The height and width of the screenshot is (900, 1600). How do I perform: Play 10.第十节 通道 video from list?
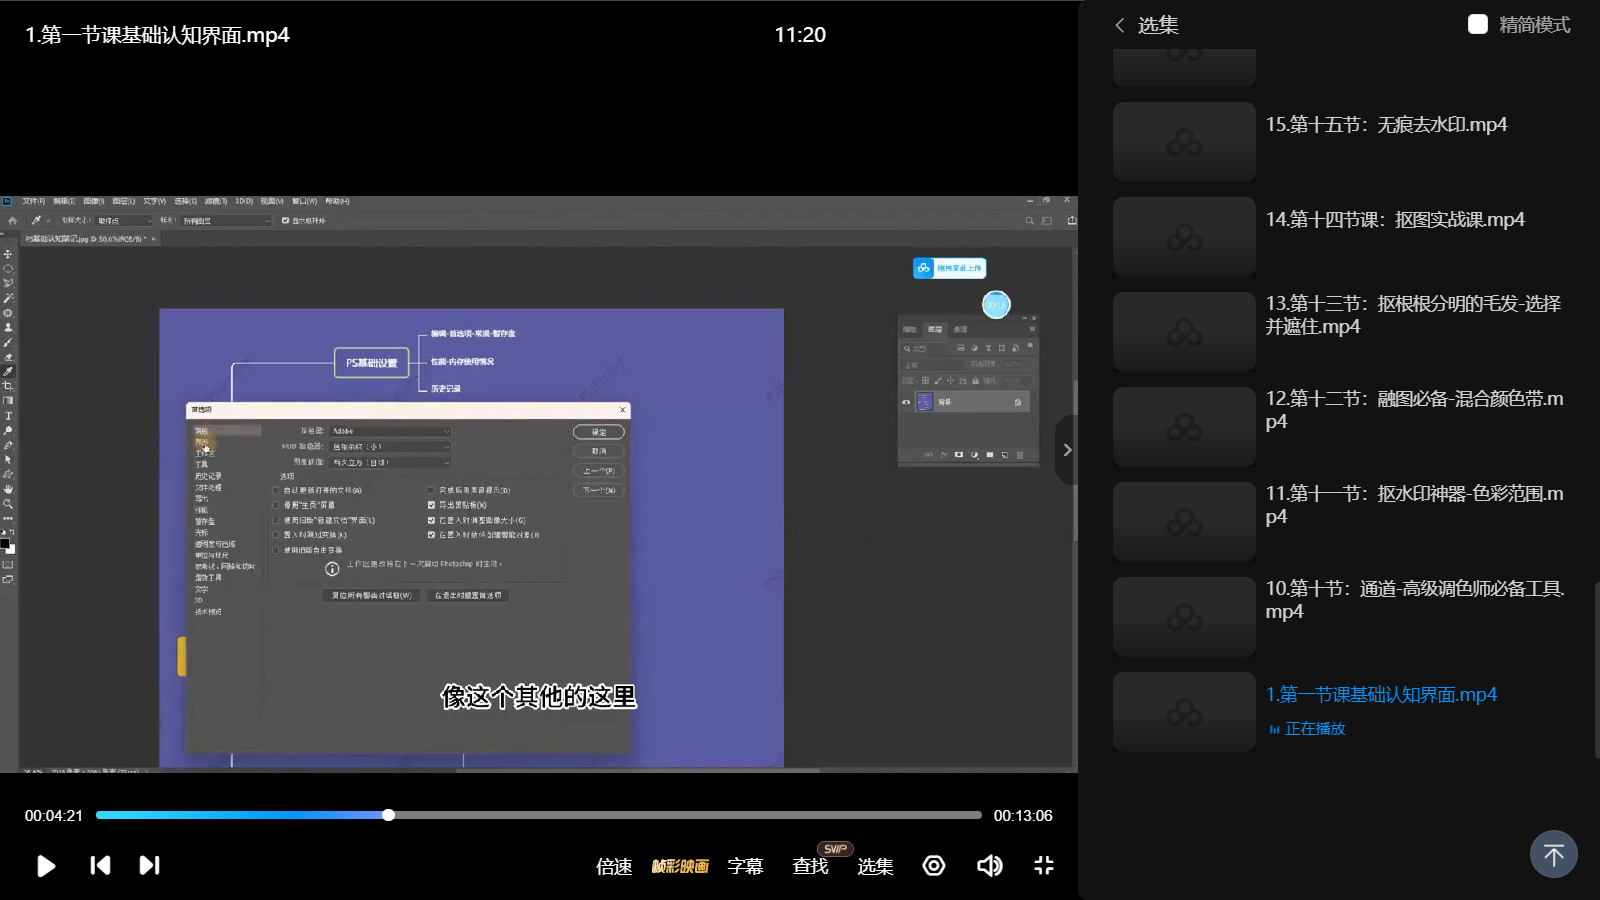(x=1413, y=599)
